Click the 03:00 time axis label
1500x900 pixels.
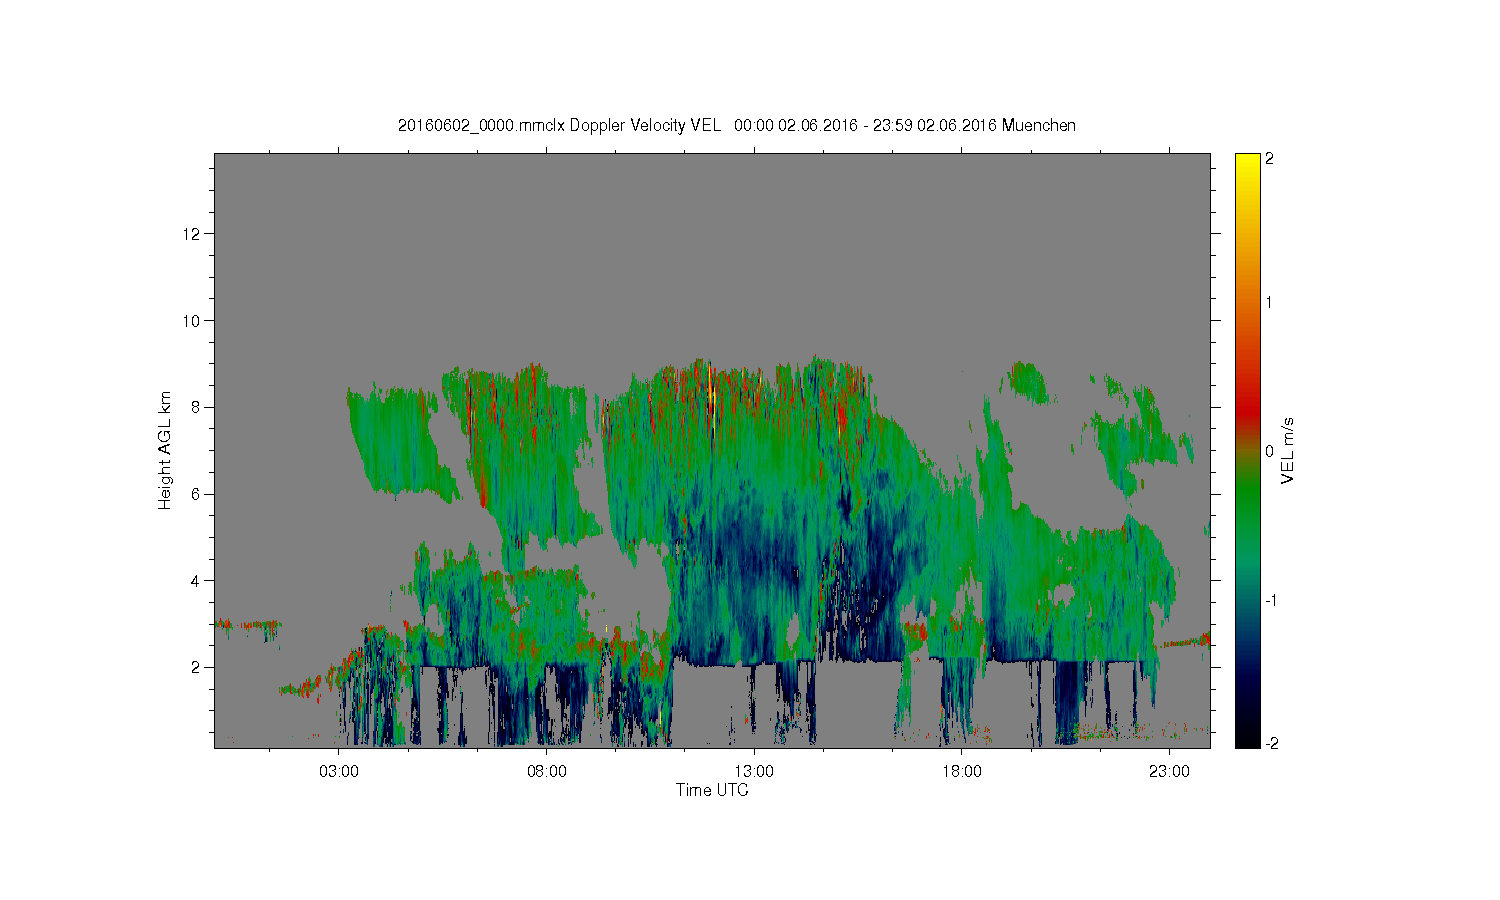(x=339, y=772)
